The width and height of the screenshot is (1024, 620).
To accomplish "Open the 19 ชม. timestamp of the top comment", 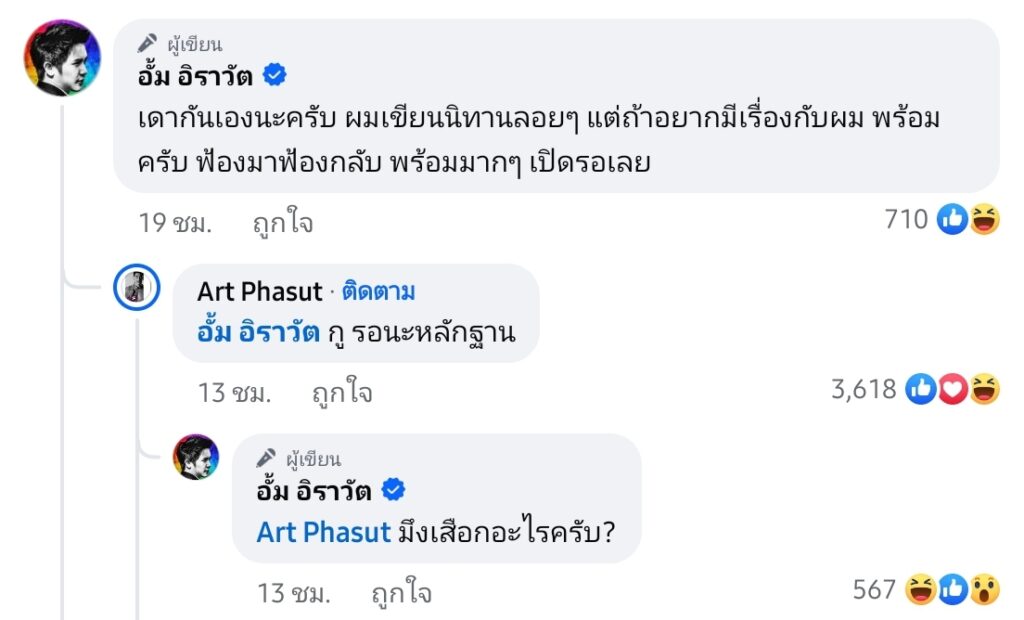I will (x=175, y=223).
